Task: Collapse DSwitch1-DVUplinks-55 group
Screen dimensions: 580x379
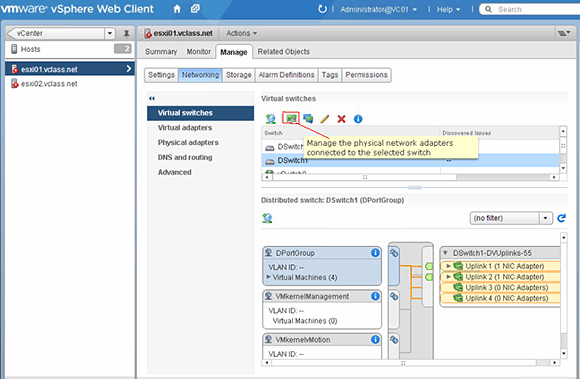Action: pos(445,253)
